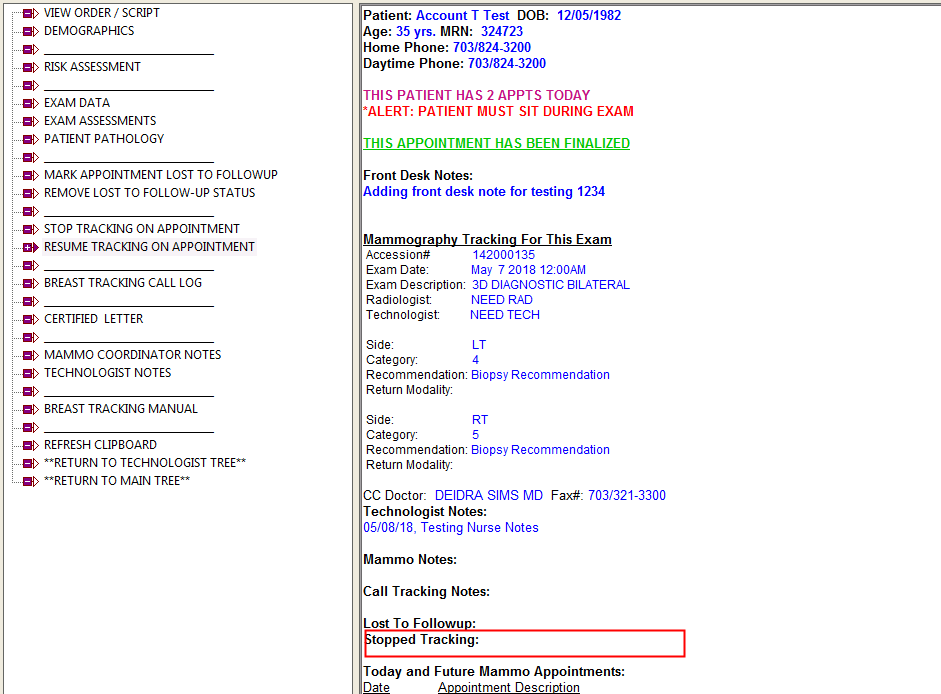Click THIS APPOINTMENT HAS BEEN FINALIZED link

[x=496, y=144]
